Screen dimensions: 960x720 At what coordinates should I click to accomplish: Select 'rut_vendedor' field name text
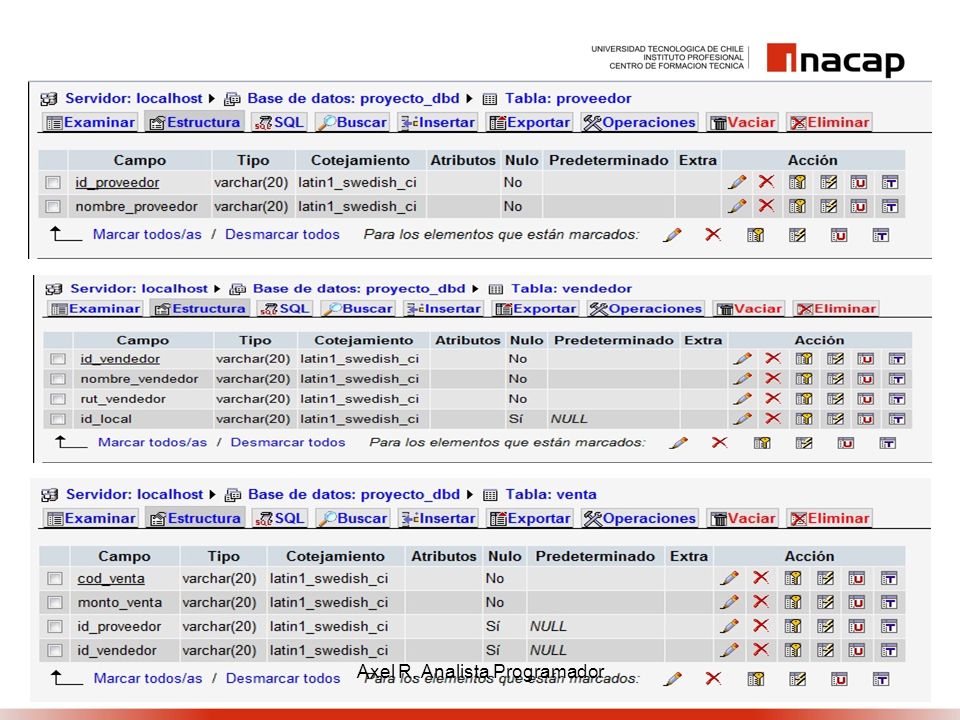[123, 399]
